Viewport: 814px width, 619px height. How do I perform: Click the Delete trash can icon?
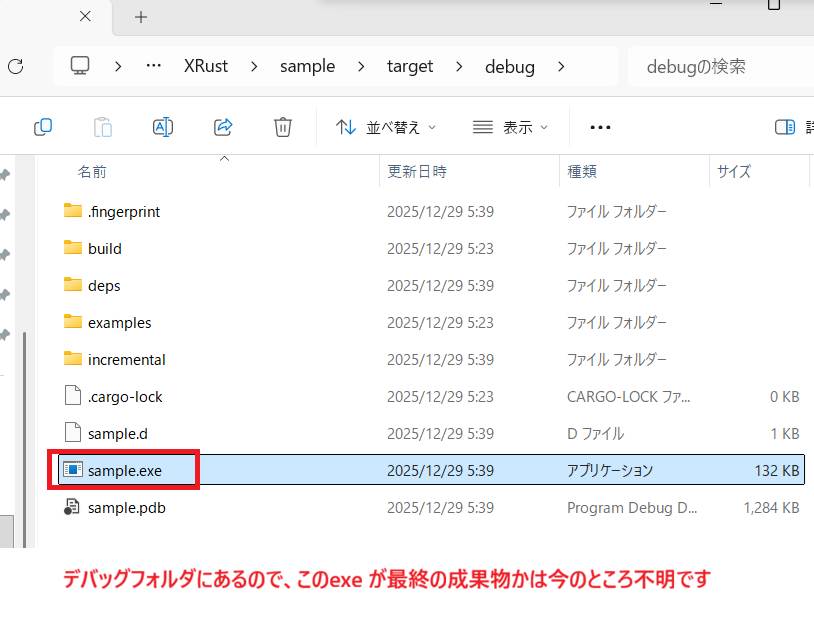283,127
